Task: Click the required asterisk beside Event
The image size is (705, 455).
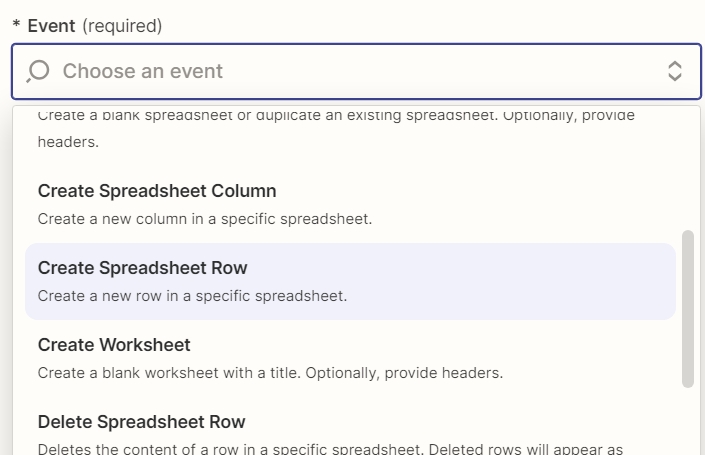Action: pos(16,23)
